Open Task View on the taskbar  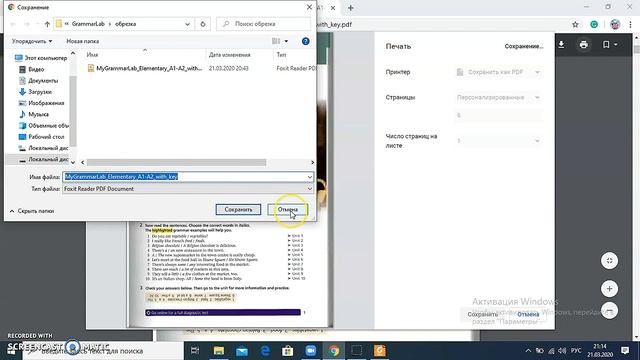click(x=195, y=351)
